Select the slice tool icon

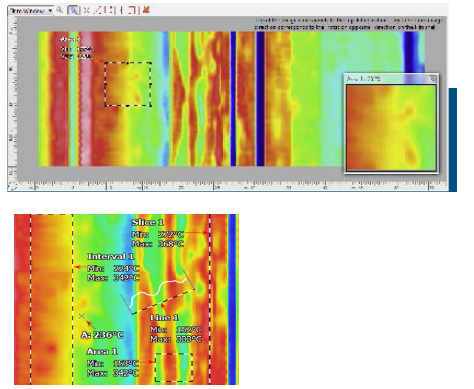tap(132, 10)
